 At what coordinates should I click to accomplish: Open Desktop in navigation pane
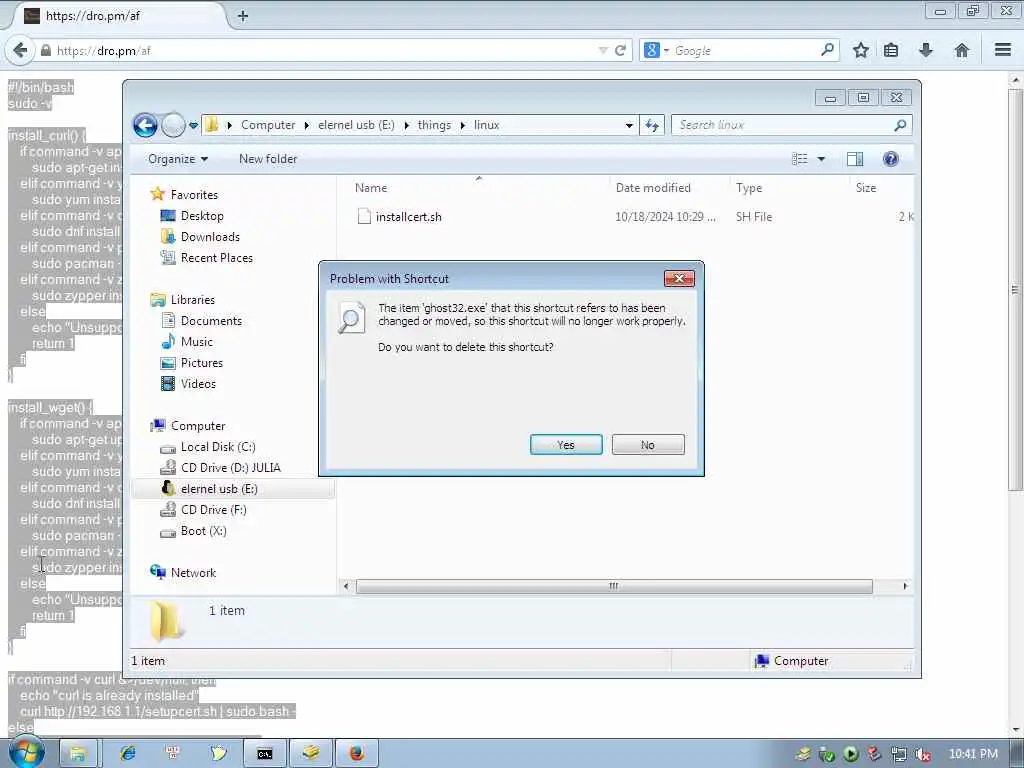click(x=202, y=216)
